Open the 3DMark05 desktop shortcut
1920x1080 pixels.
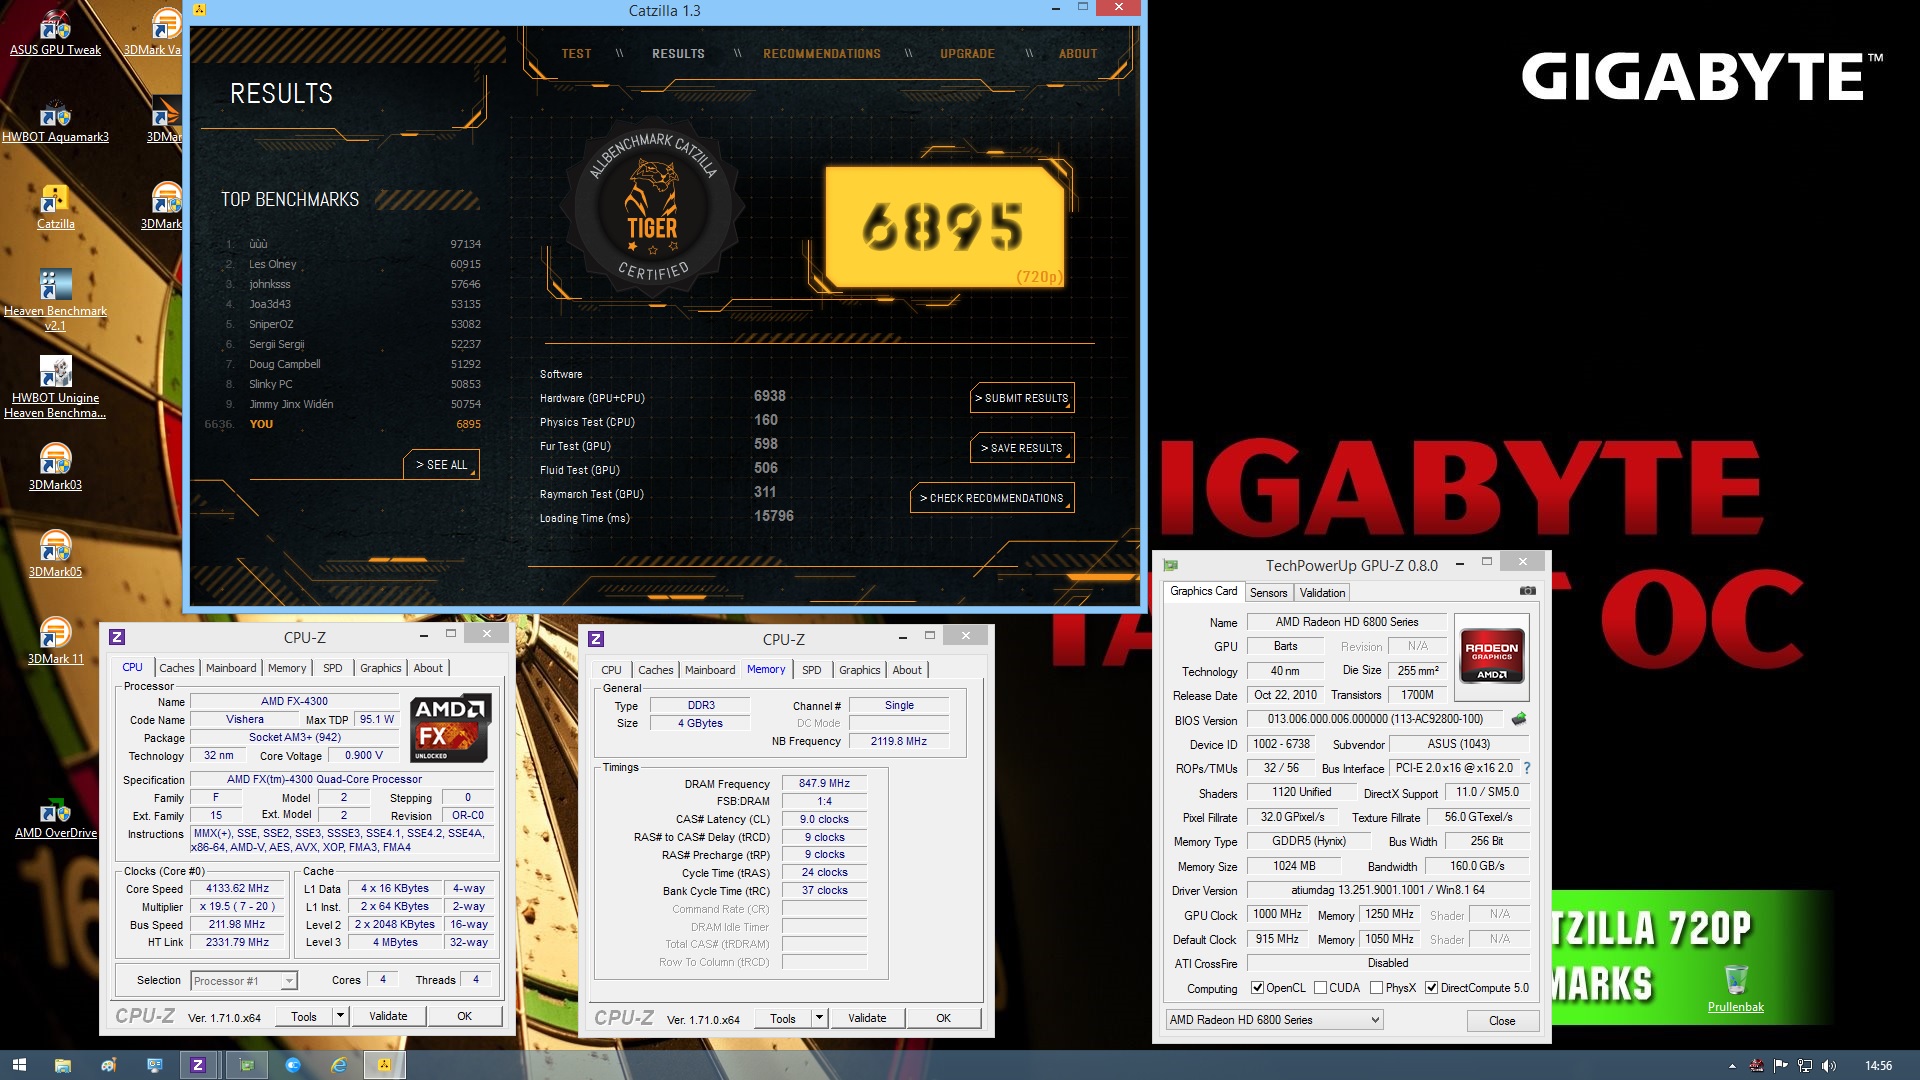(55, 554)
